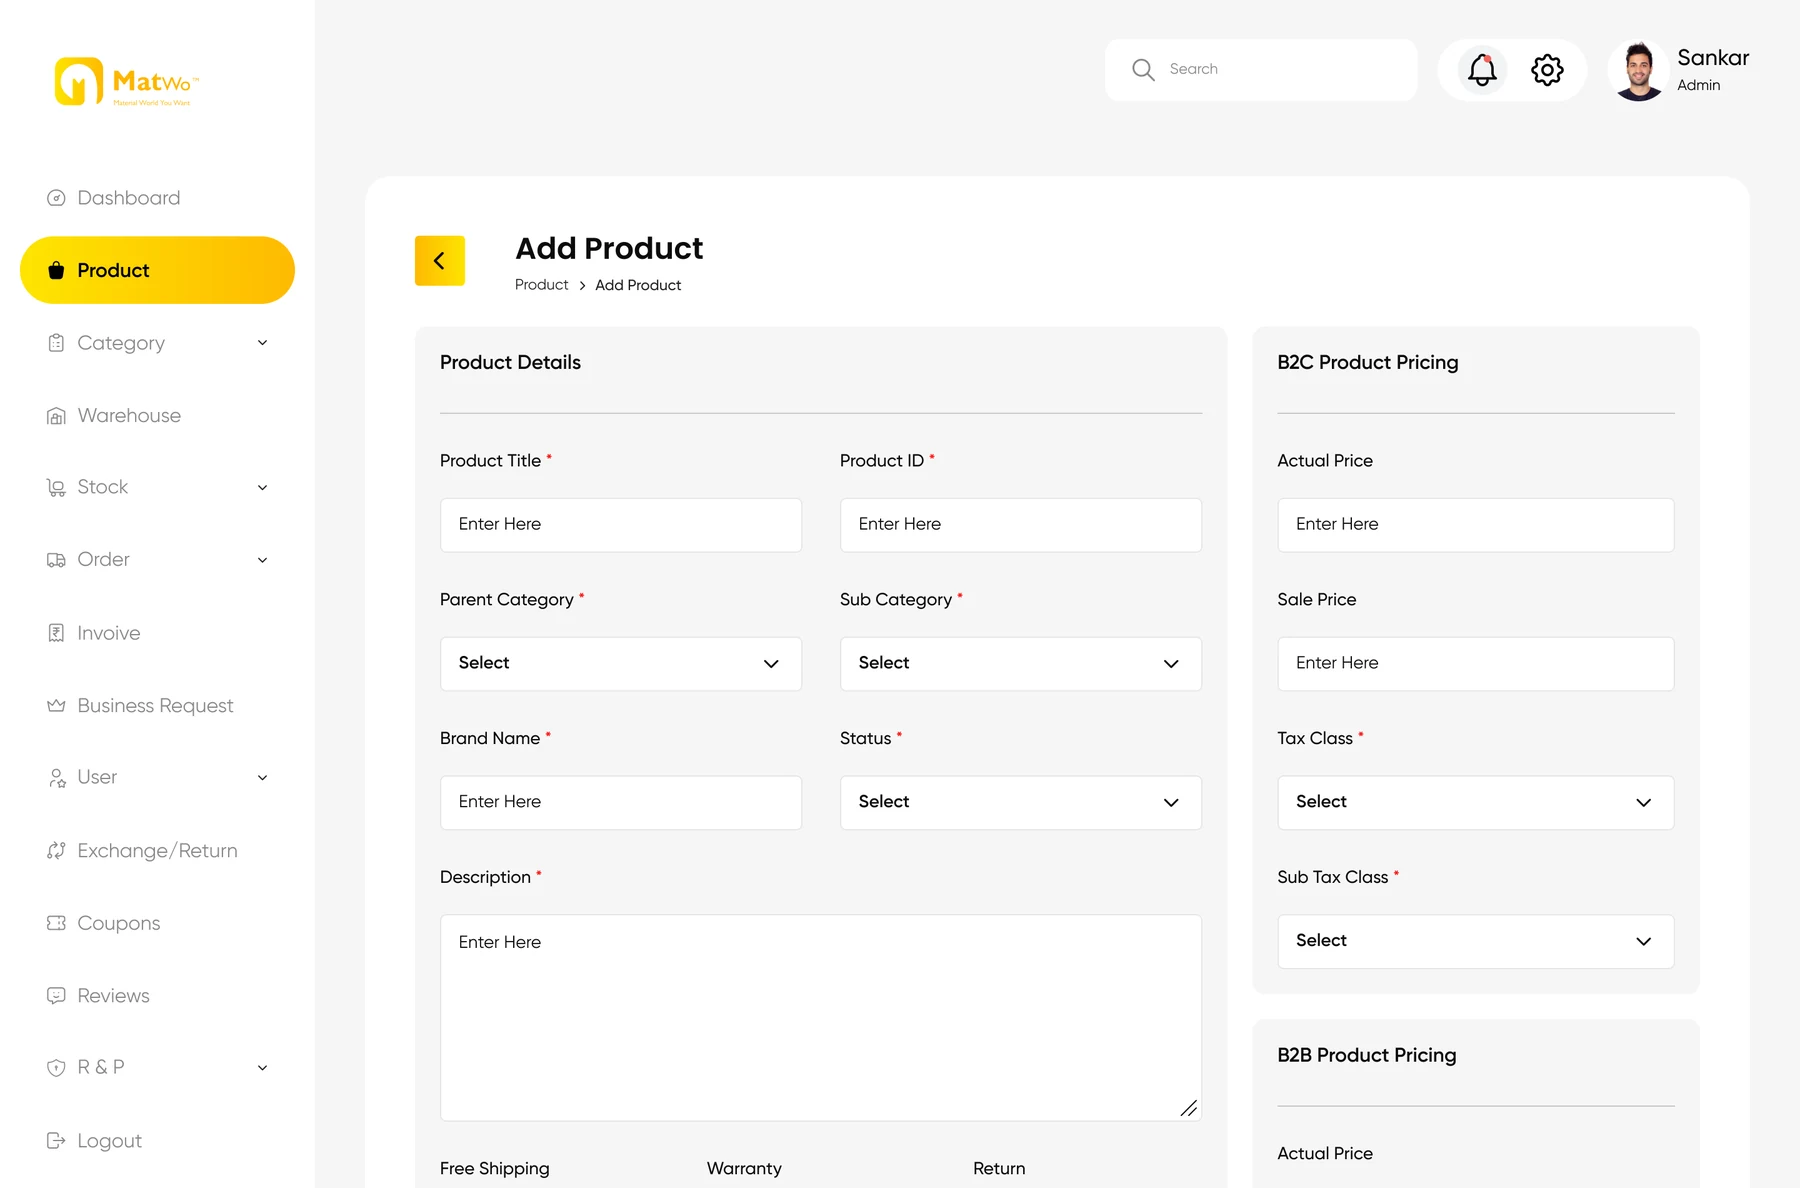Click the Product Title input field

click(x=621, y=525)
